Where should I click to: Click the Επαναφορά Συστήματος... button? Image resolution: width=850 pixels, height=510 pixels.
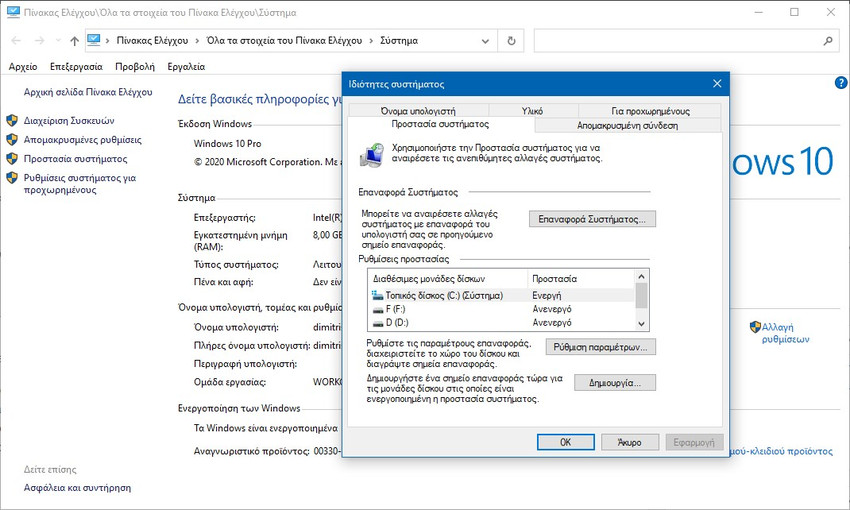pyautogui.click(x=592, y=219)
